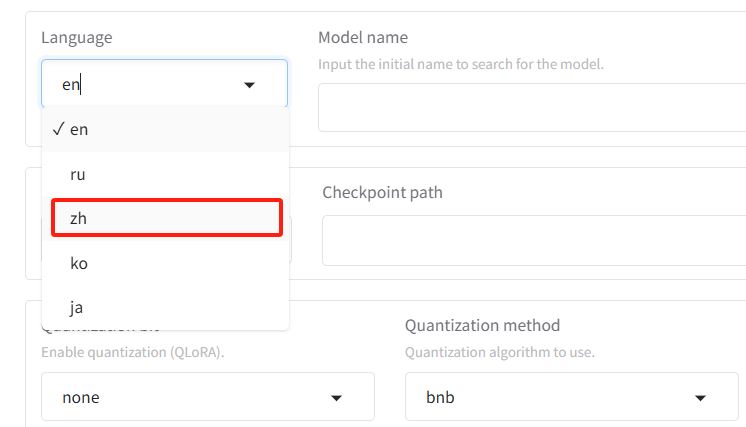Click the Enable quantization (QLoRA) description text

point(133,352)
